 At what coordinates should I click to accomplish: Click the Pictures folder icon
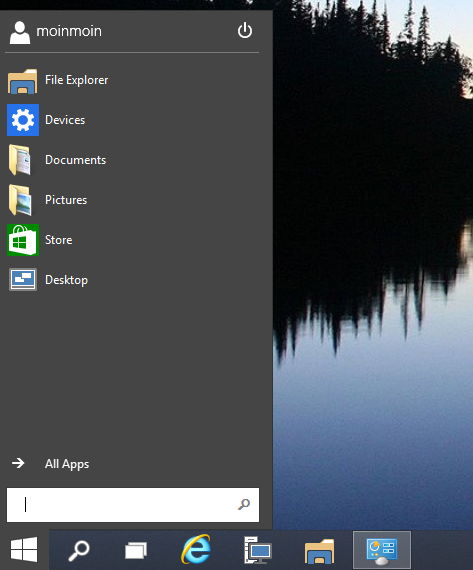coord(20,200)
